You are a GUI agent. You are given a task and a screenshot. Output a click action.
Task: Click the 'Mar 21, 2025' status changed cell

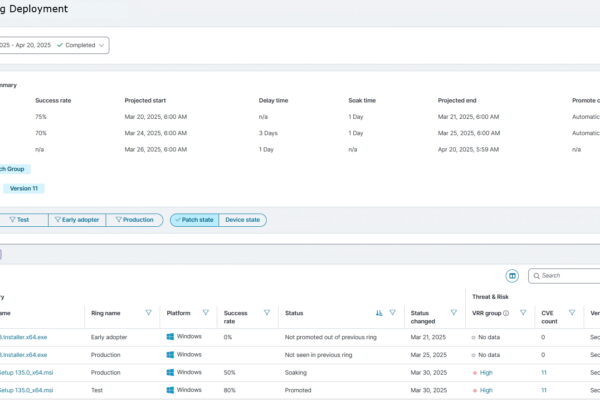point(428,337)
